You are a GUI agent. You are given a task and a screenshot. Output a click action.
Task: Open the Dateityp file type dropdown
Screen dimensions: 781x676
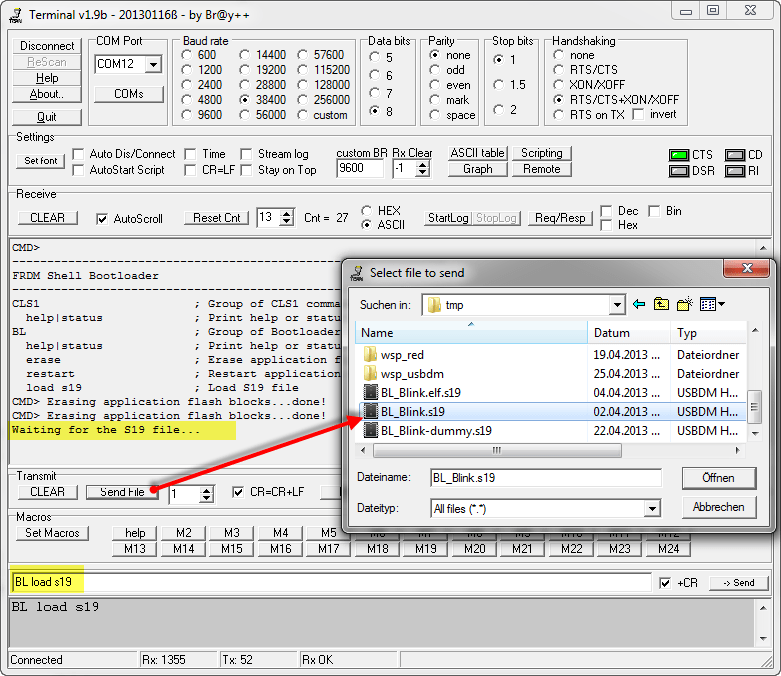pyautogui.click(x=652, y=509)
